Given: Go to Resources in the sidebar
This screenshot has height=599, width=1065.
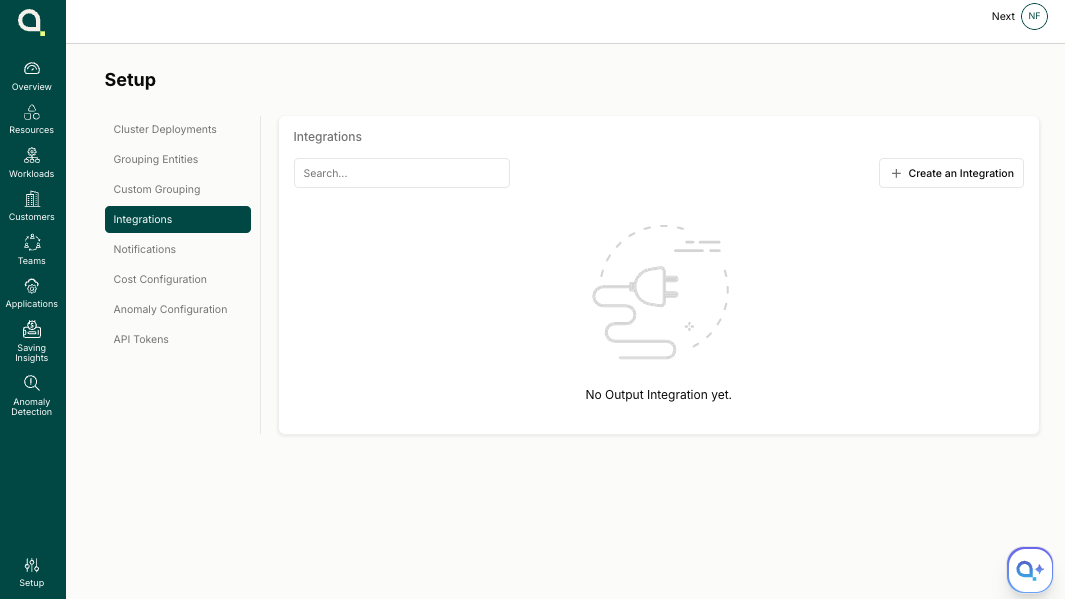Looking at the screenshot, I should point(32,120).
